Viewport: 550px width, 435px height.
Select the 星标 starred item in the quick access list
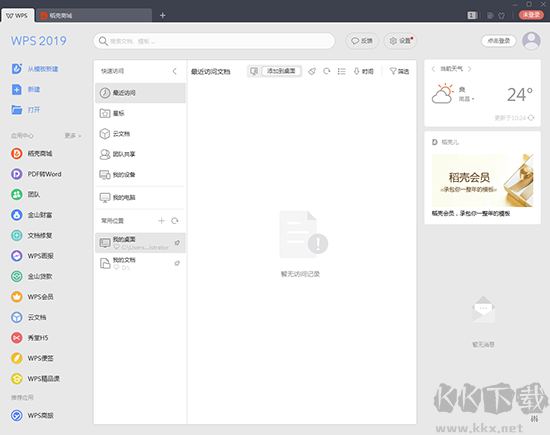click(140, 113)
